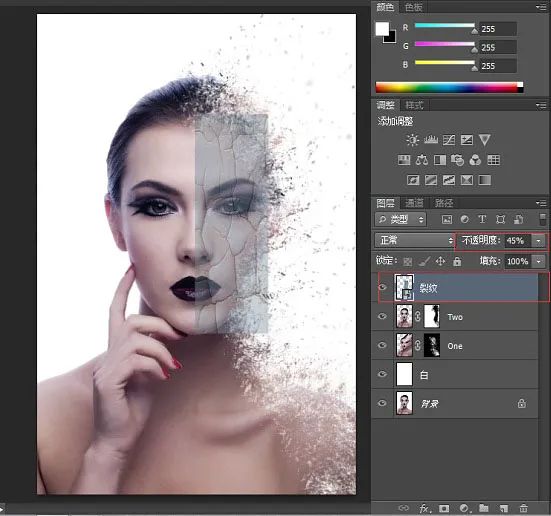Hide the 背景 layer

click(382, 403)
